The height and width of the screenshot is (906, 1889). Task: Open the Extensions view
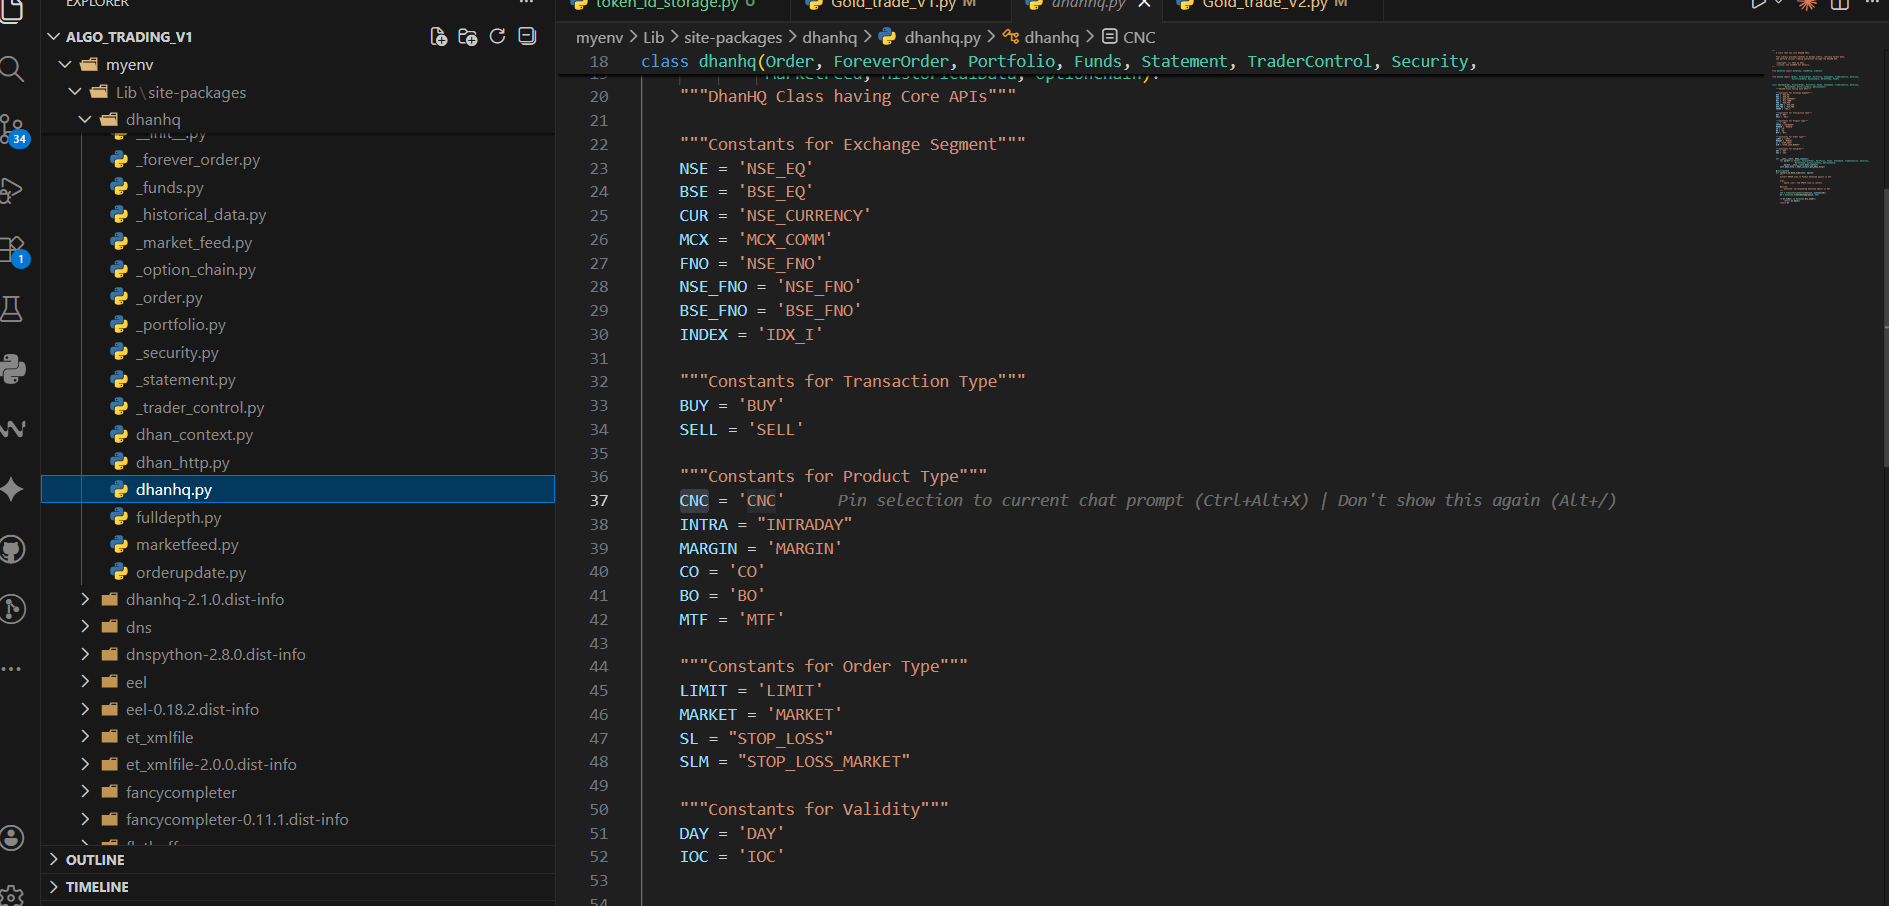[13, 249]
